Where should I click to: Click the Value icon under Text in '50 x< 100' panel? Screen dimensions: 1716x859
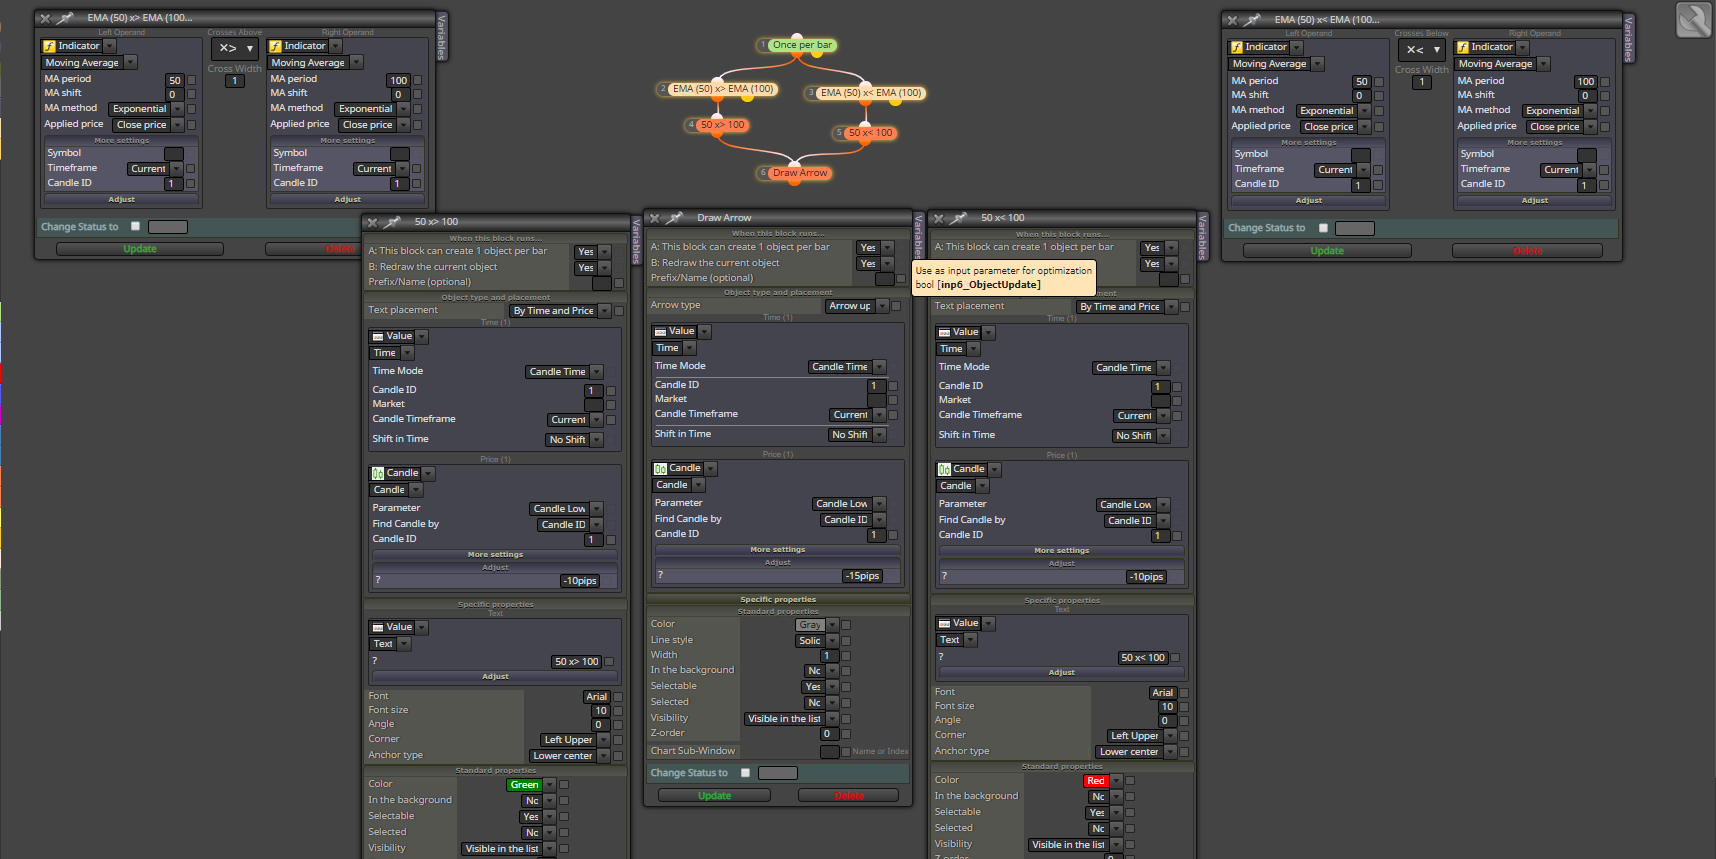pyautogui.click(x=944, y=623)
